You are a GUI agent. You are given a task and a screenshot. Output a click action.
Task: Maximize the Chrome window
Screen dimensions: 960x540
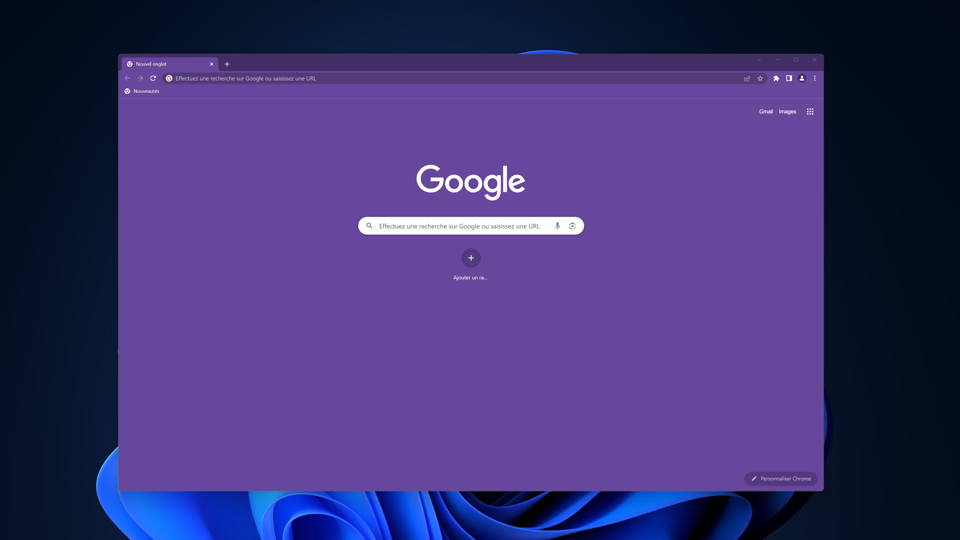796,60
